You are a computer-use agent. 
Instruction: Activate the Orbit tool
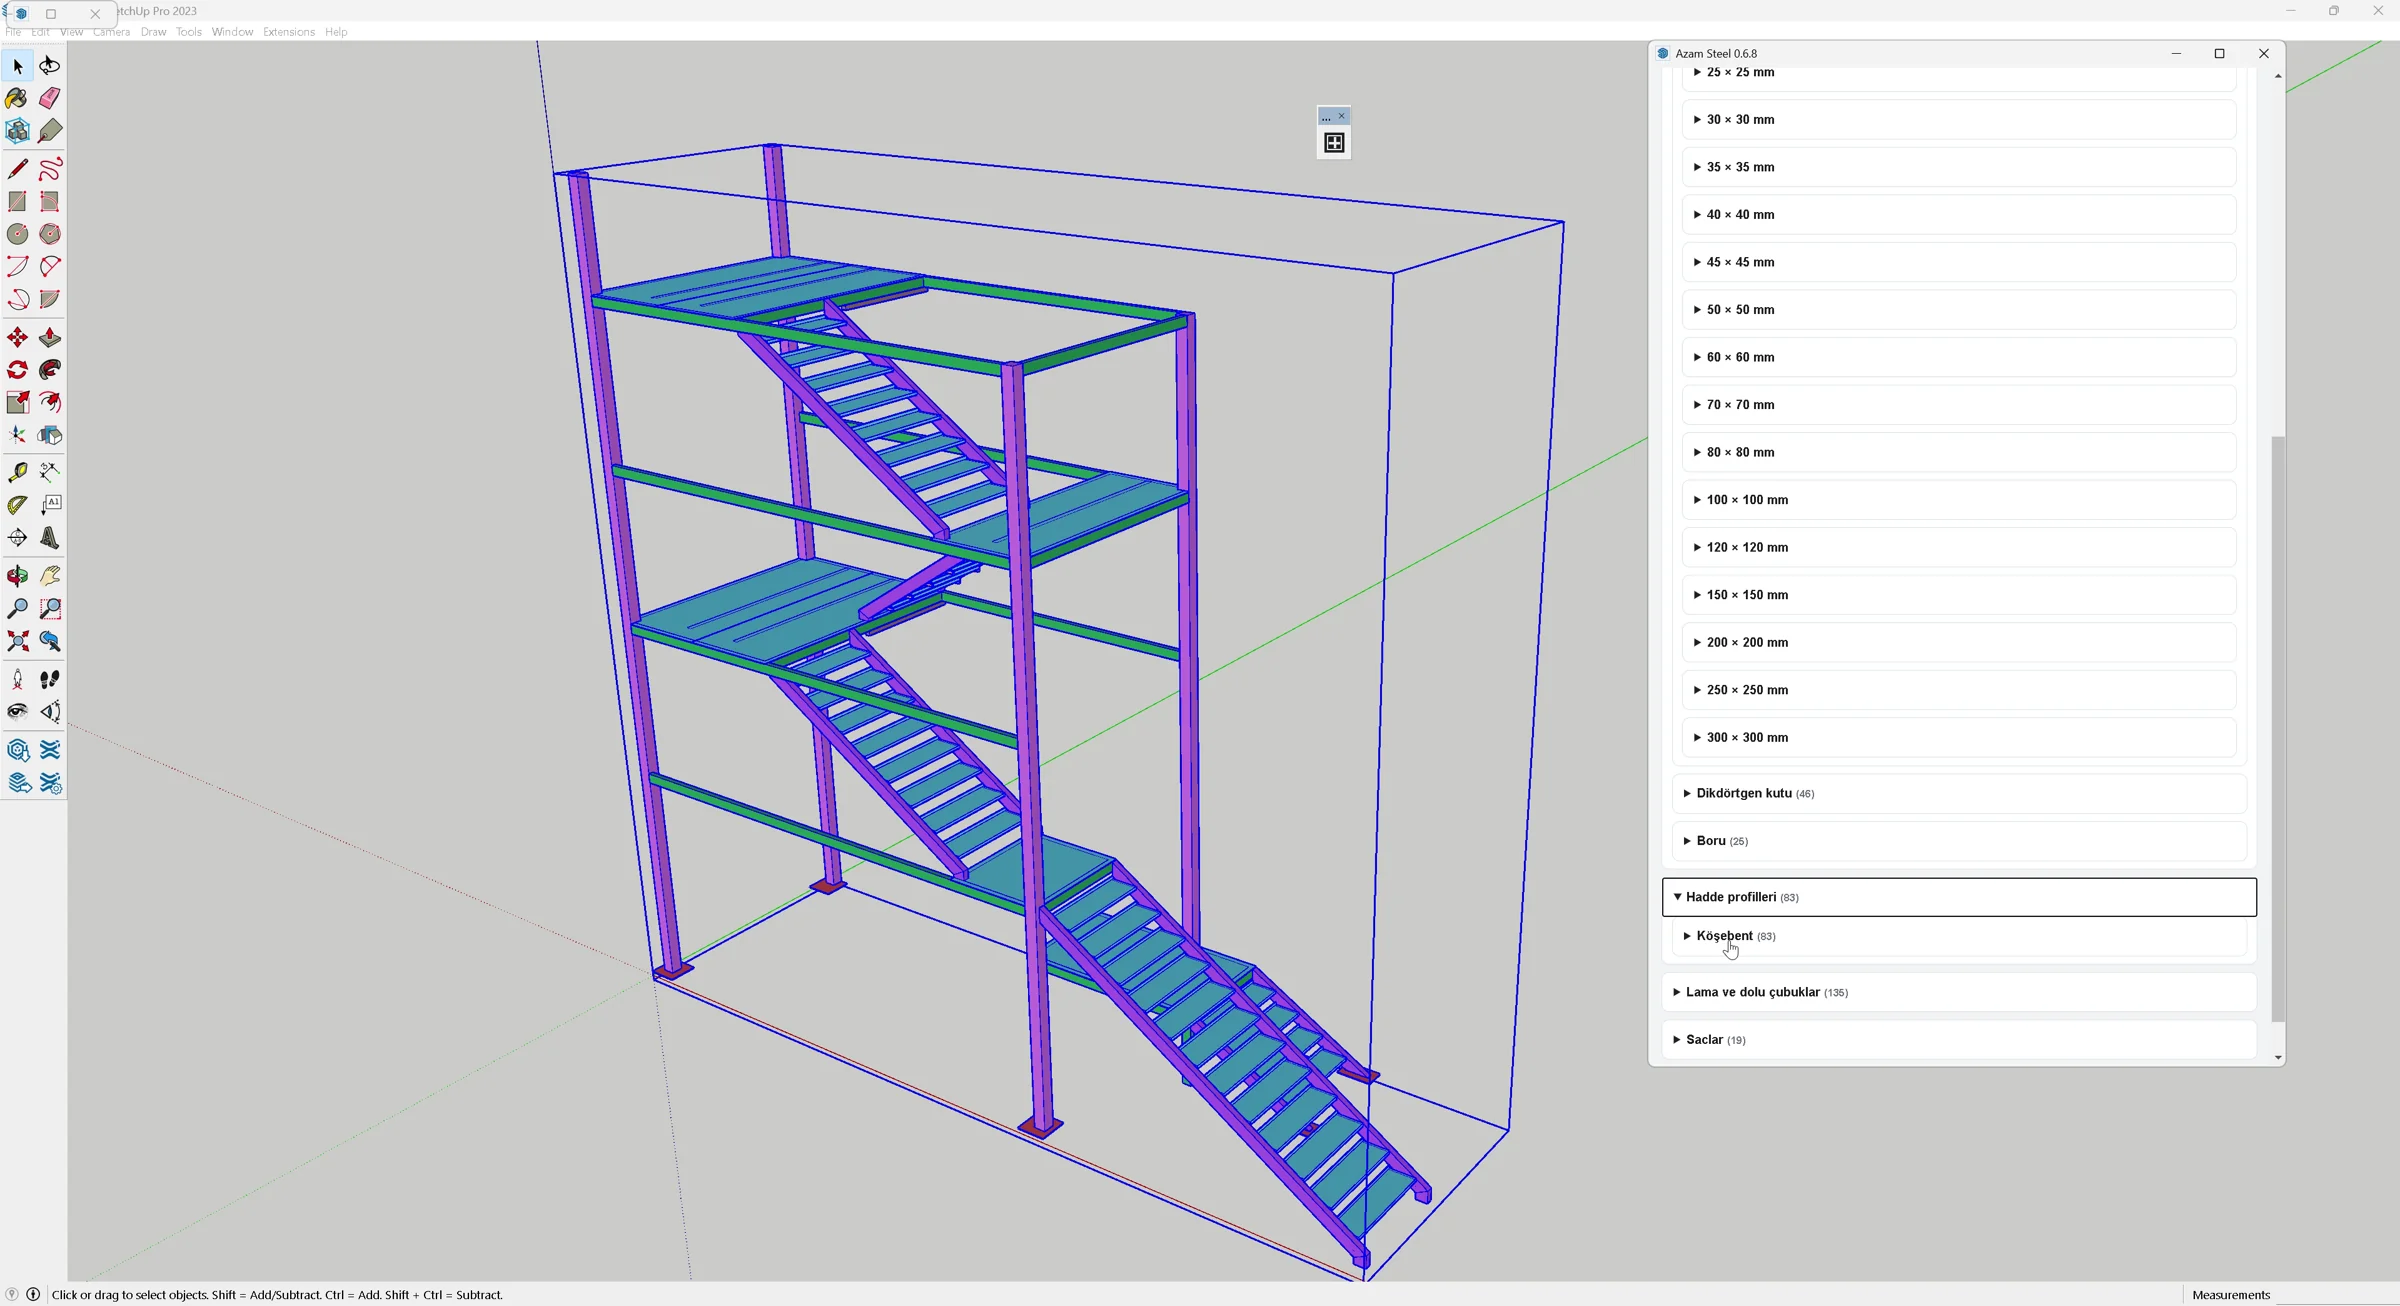[17, 576]
